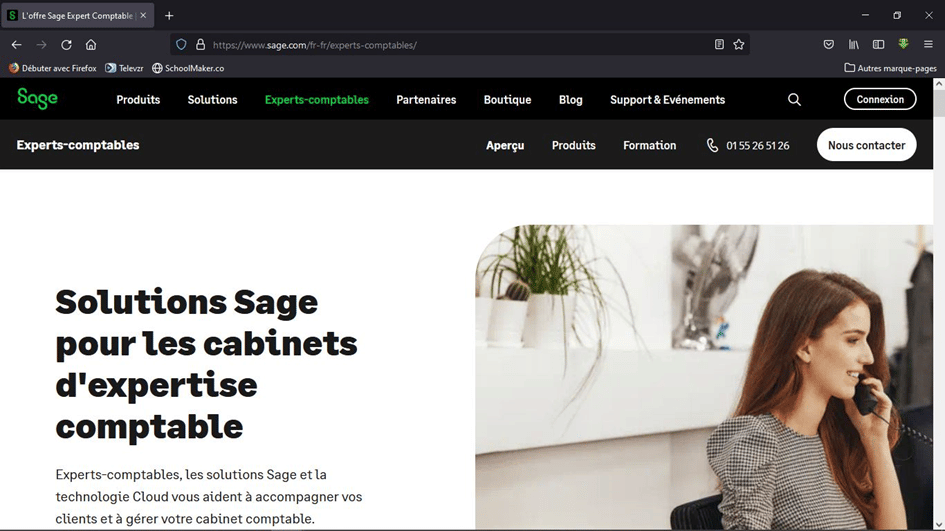Image resolution: width=945 pixels, height=531 pixels.
Task: Select the L'offre Sage Expert Comptable tab
Action: point(77,16)
